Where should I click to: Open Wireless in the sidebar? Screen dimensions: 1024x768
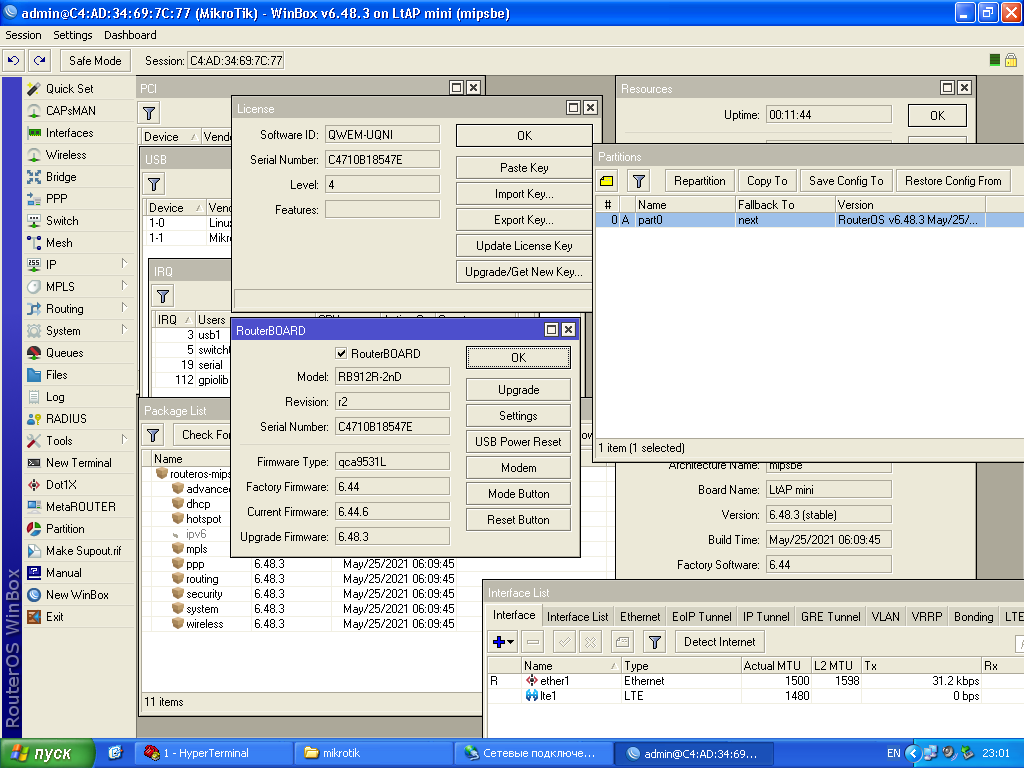click(66, 155)
